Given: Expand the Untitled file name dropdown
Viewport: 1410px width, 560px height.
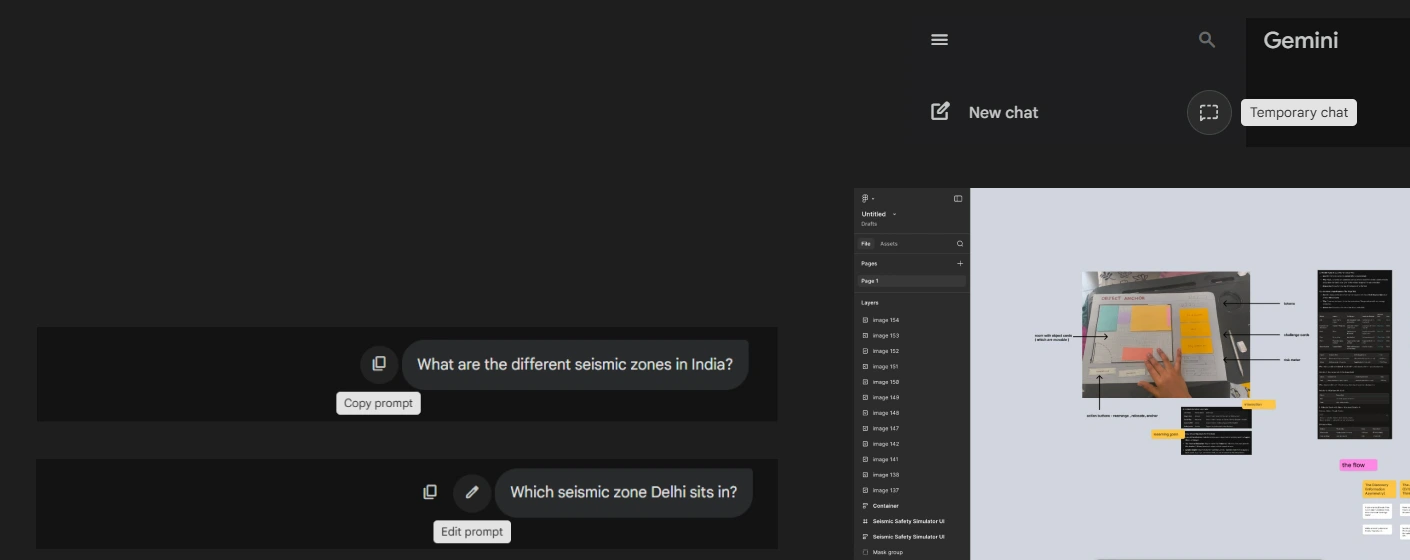Looking at the screenshot, I should click(x=894, y=214).
